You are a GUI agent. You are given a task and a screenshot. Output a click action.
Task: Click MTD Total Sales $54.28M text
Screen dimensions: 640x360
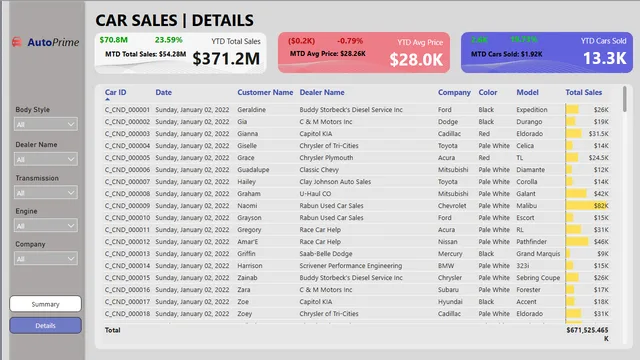(x=146, y=54)
